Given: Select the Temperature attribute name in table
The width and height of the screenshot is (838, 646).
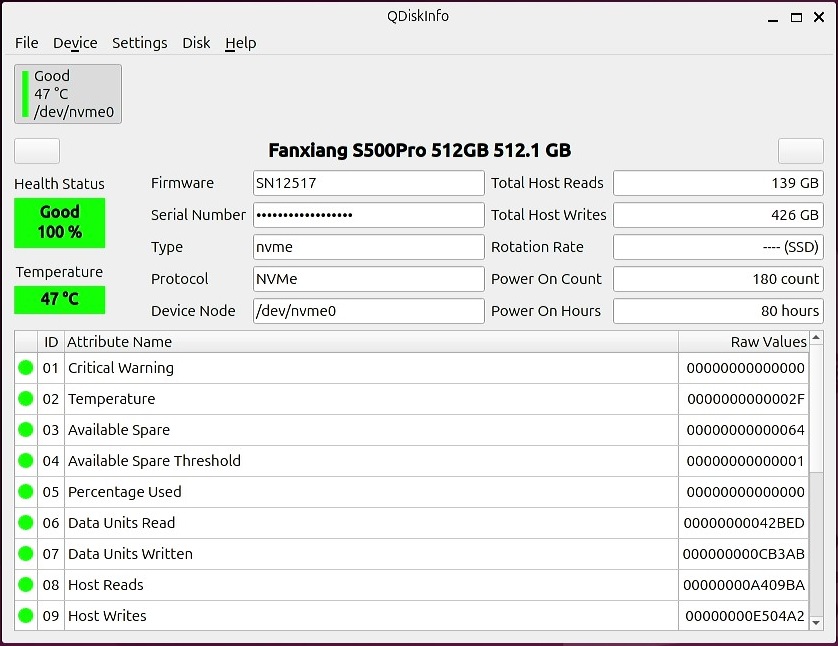Looking at the screenshot, I should pos(112,399).
